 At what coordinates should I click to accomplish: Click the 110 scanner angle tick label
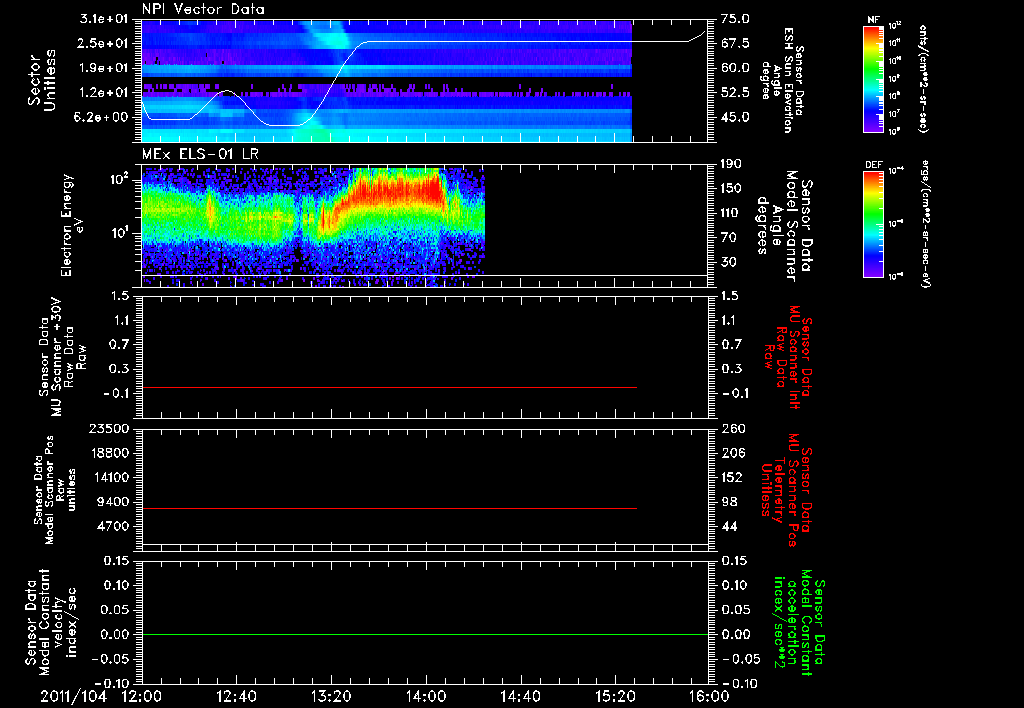click(731, 213)
